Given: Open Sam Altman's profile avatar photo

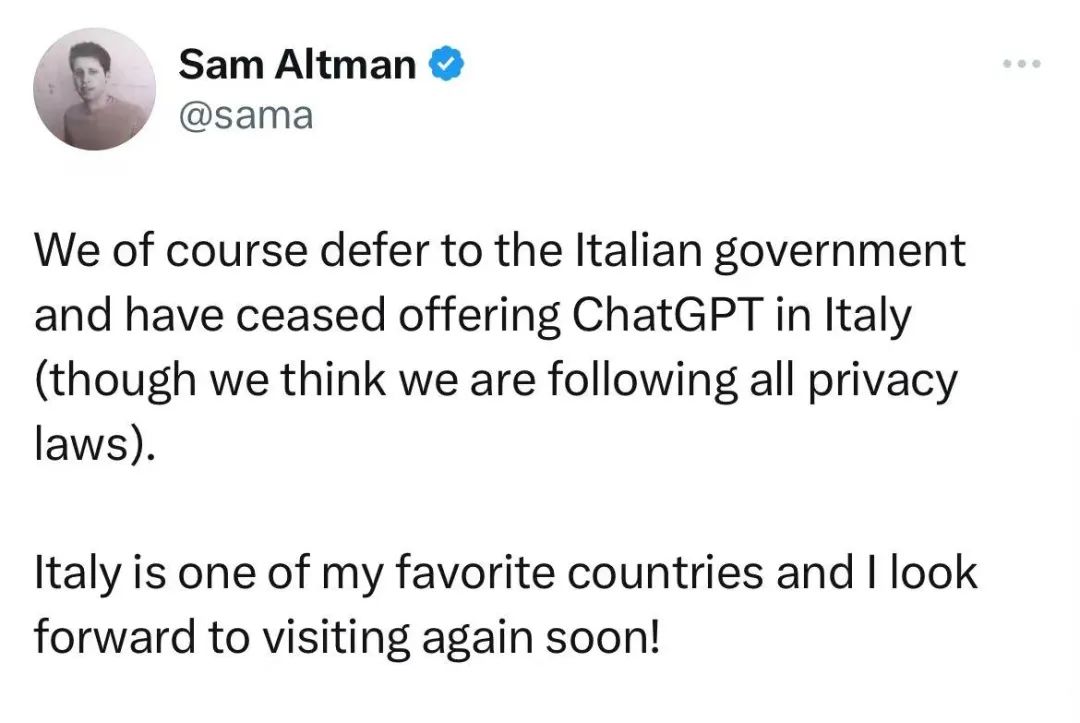Looking at the screenshot, I should click(x=94, y=90).
